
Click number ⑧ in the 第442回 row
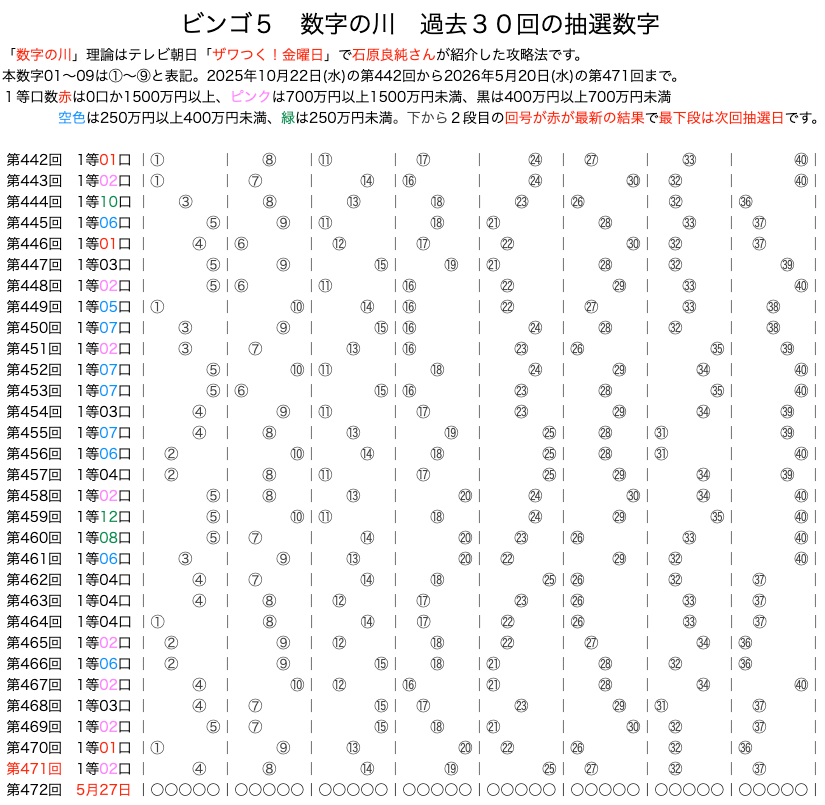tap(269, 160)
